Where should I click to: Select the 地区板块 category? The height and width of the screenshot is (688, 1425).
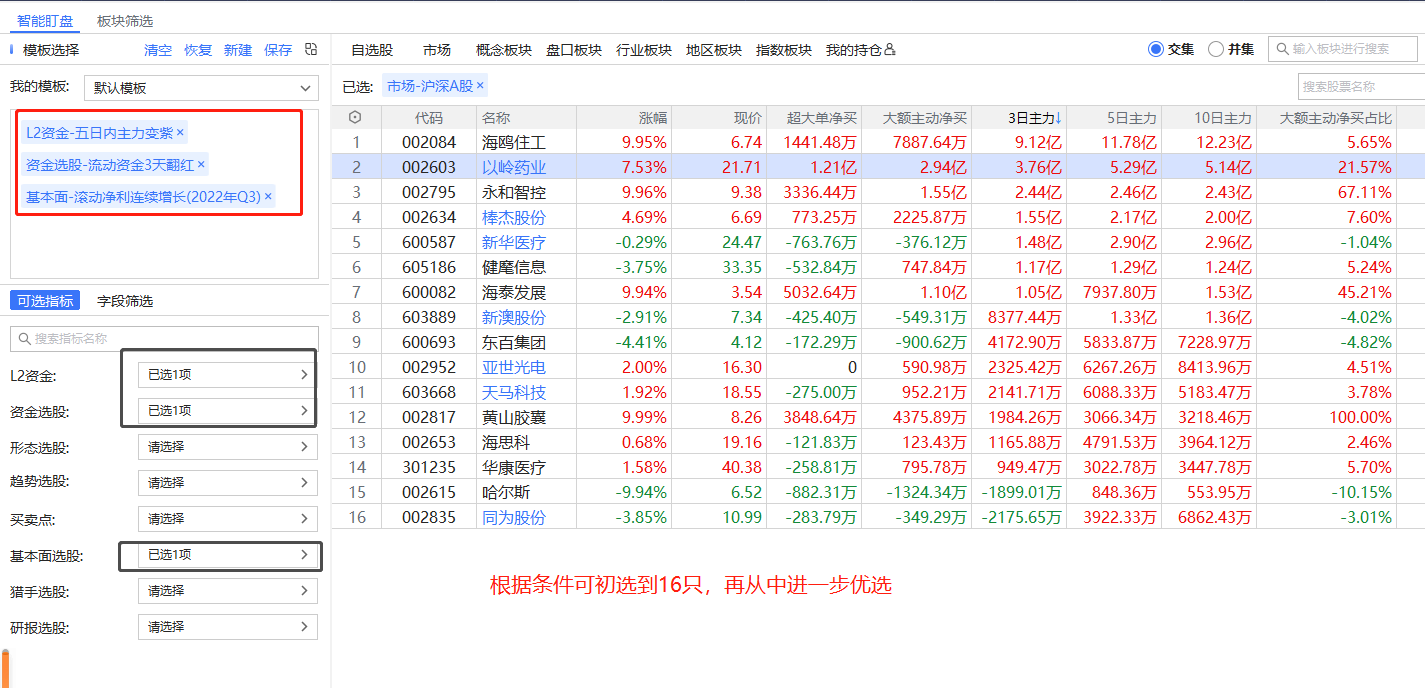(x=714, y=50)
